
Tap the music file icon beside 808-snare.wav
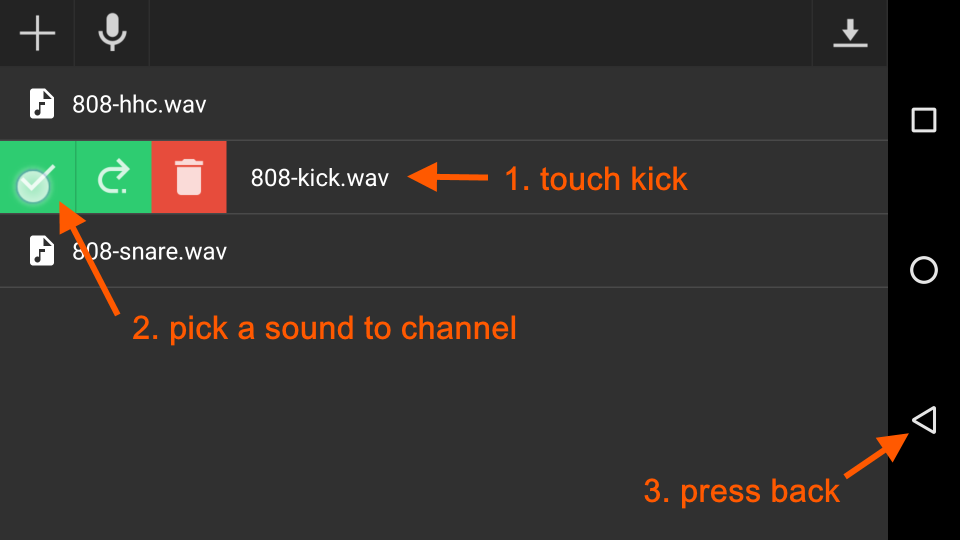click(x=41, y=251)
